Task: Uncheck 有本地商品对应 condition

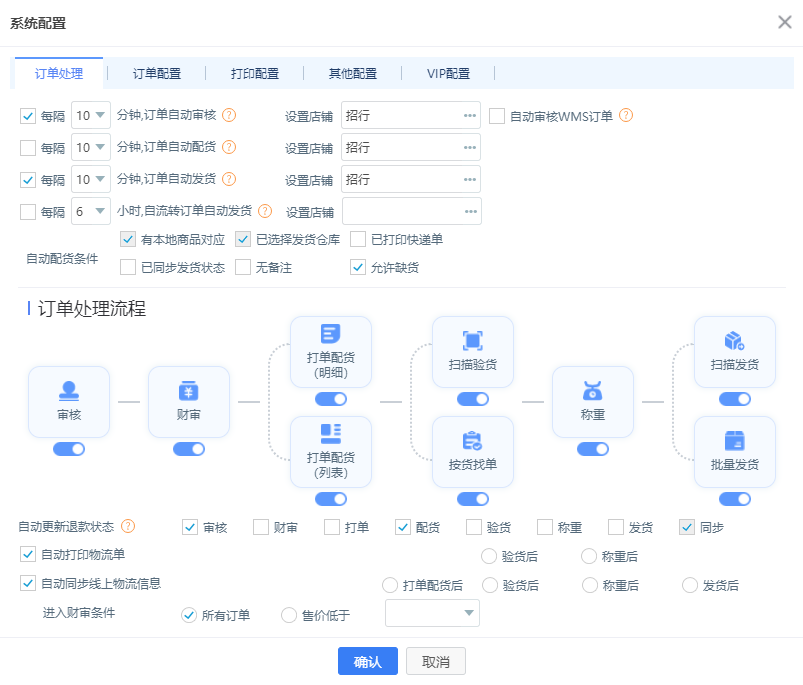Action: coord(128,239)
